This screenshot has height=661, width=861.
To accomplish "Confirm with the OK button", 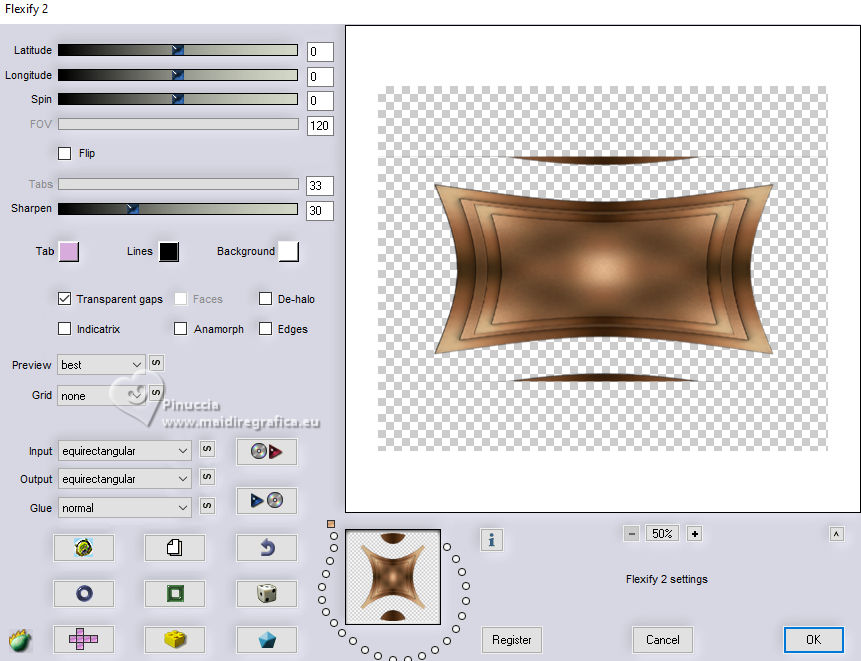I will [813, 640].
